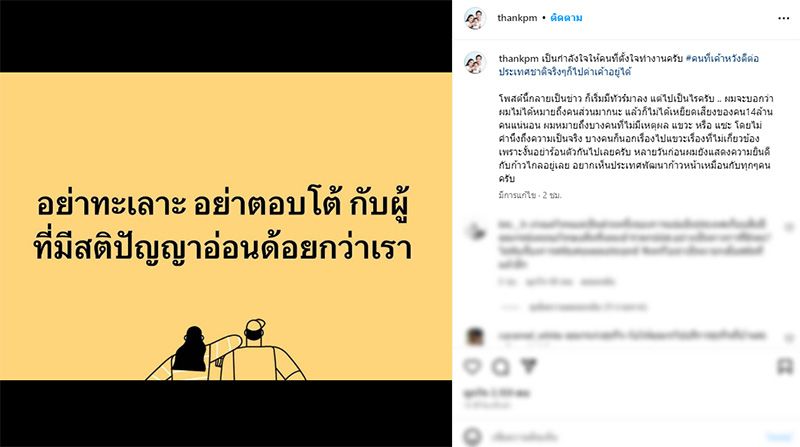Follow thankpm with ติดตาม link
Viewport: 800px width, 447px height.
(x=566, y=18)
